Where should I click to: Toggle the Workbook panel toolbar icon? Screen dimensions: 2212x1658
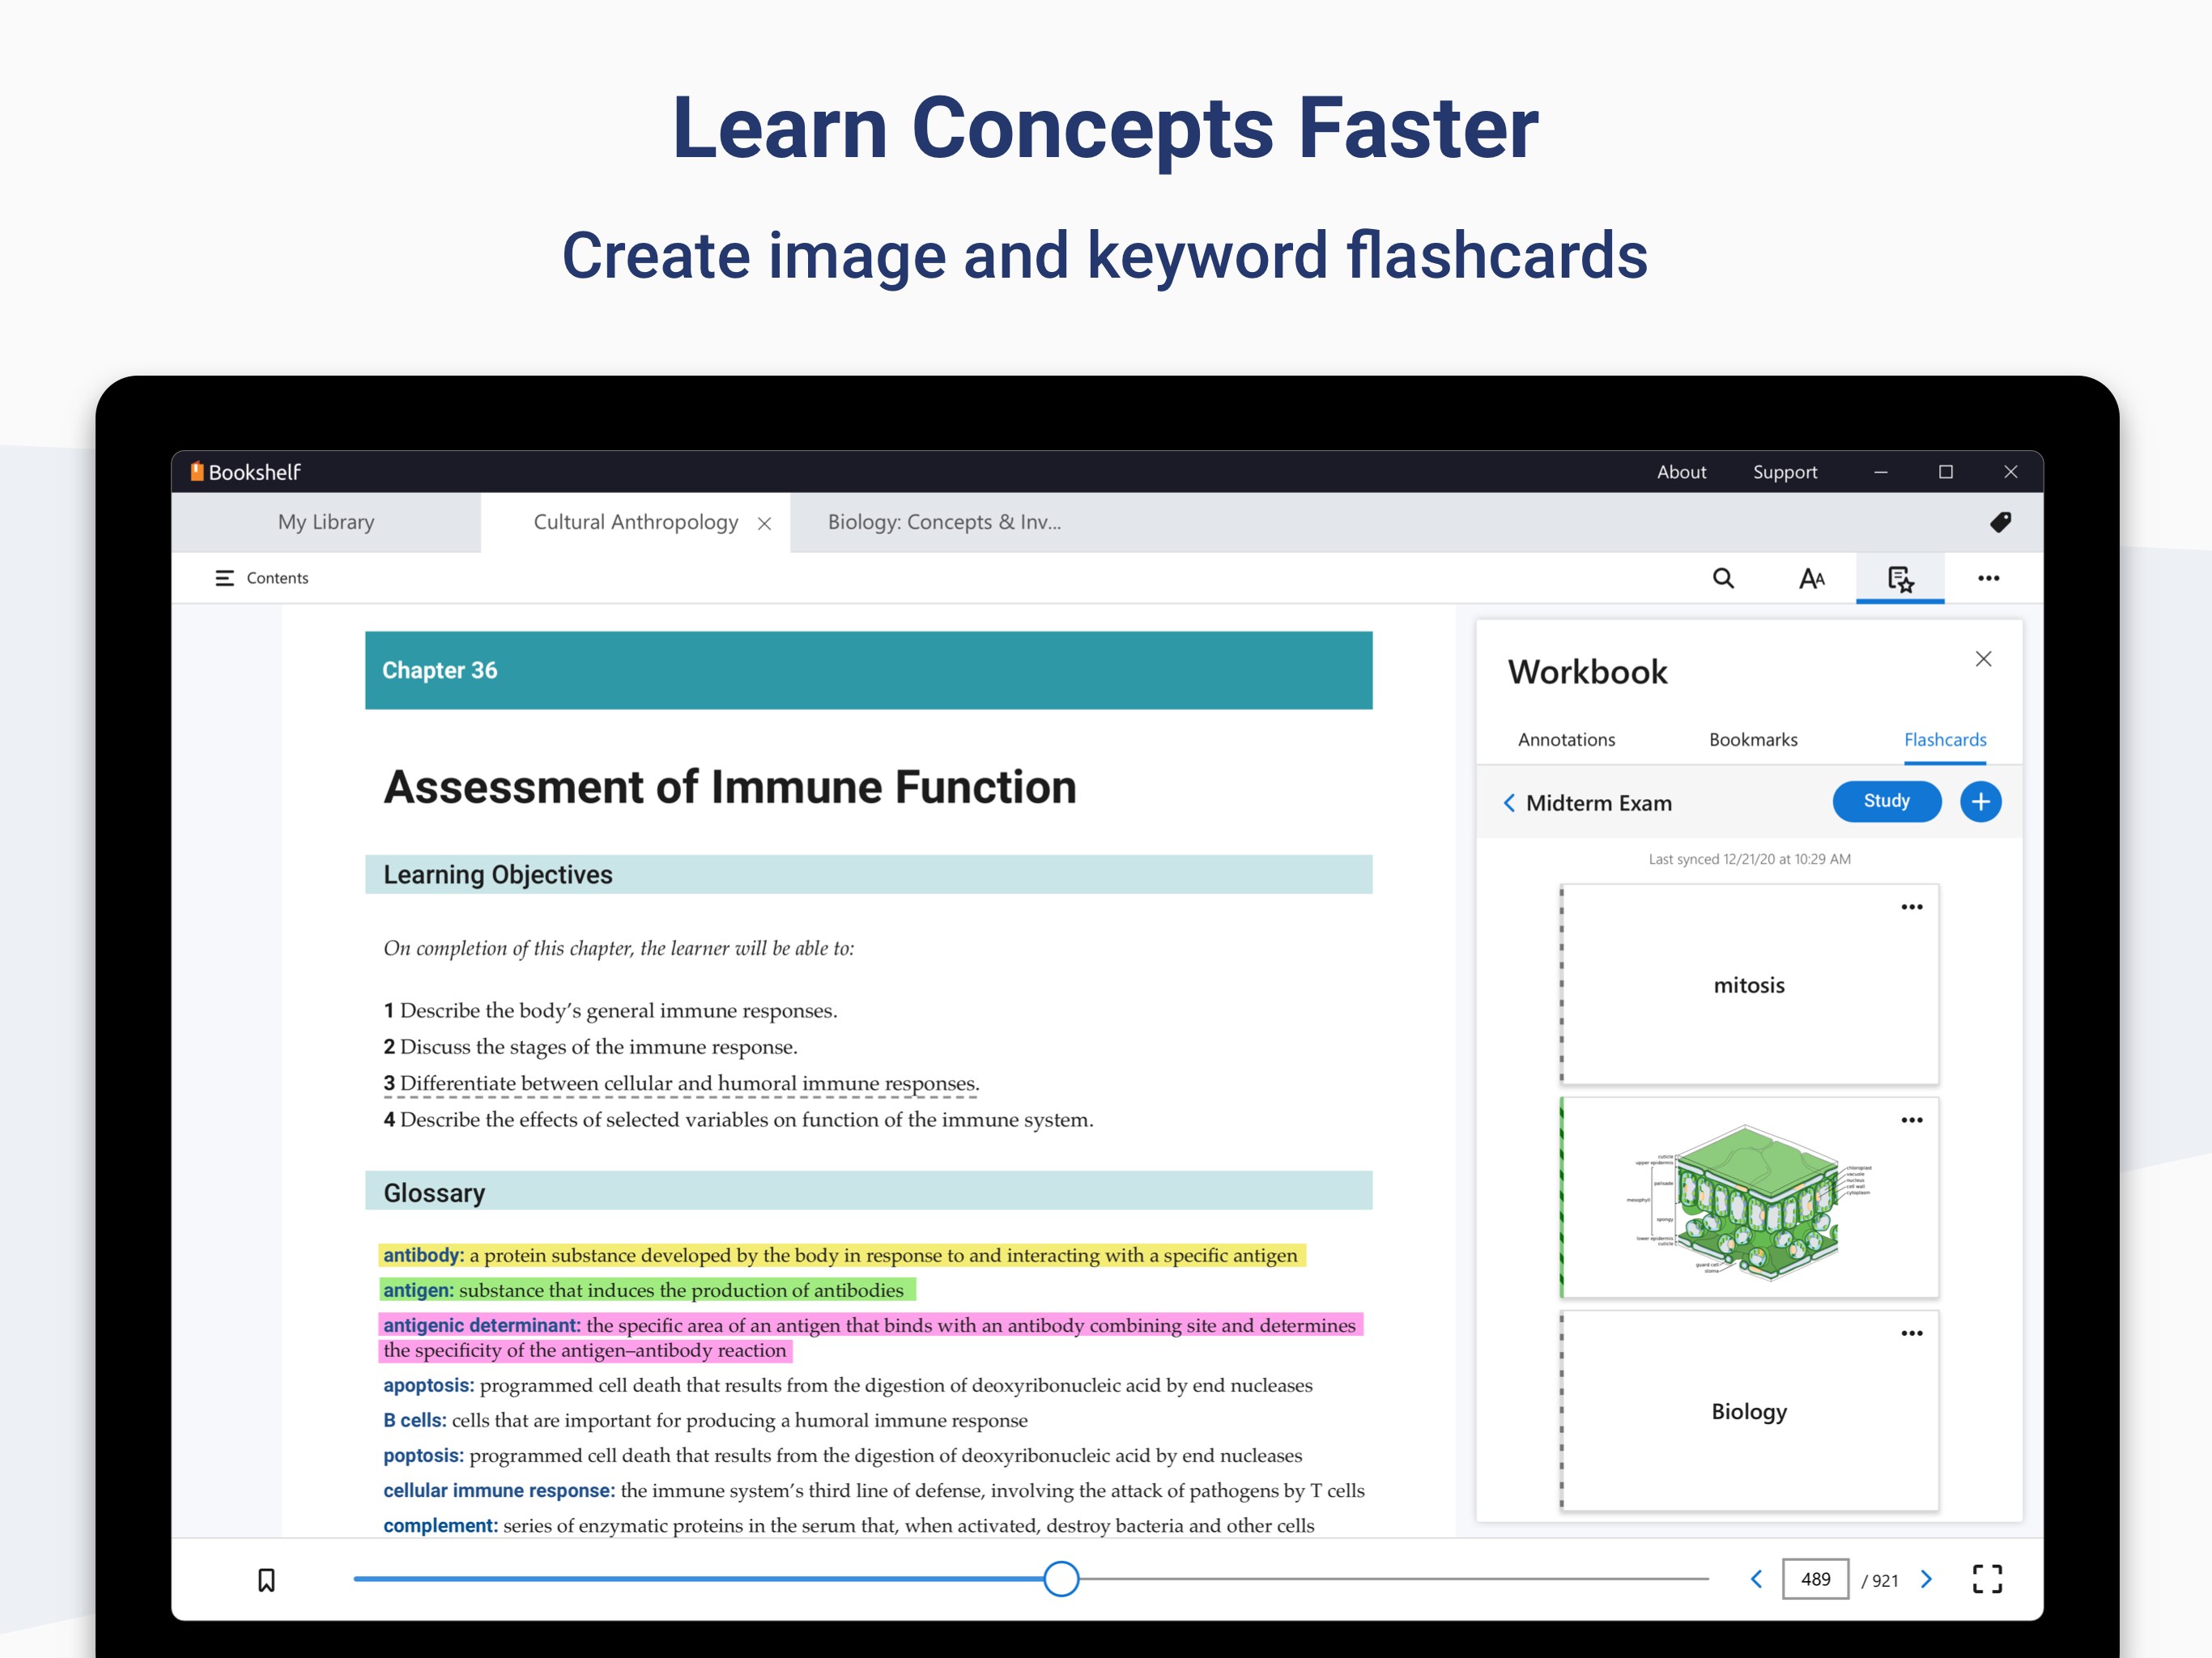(1899, 578)
